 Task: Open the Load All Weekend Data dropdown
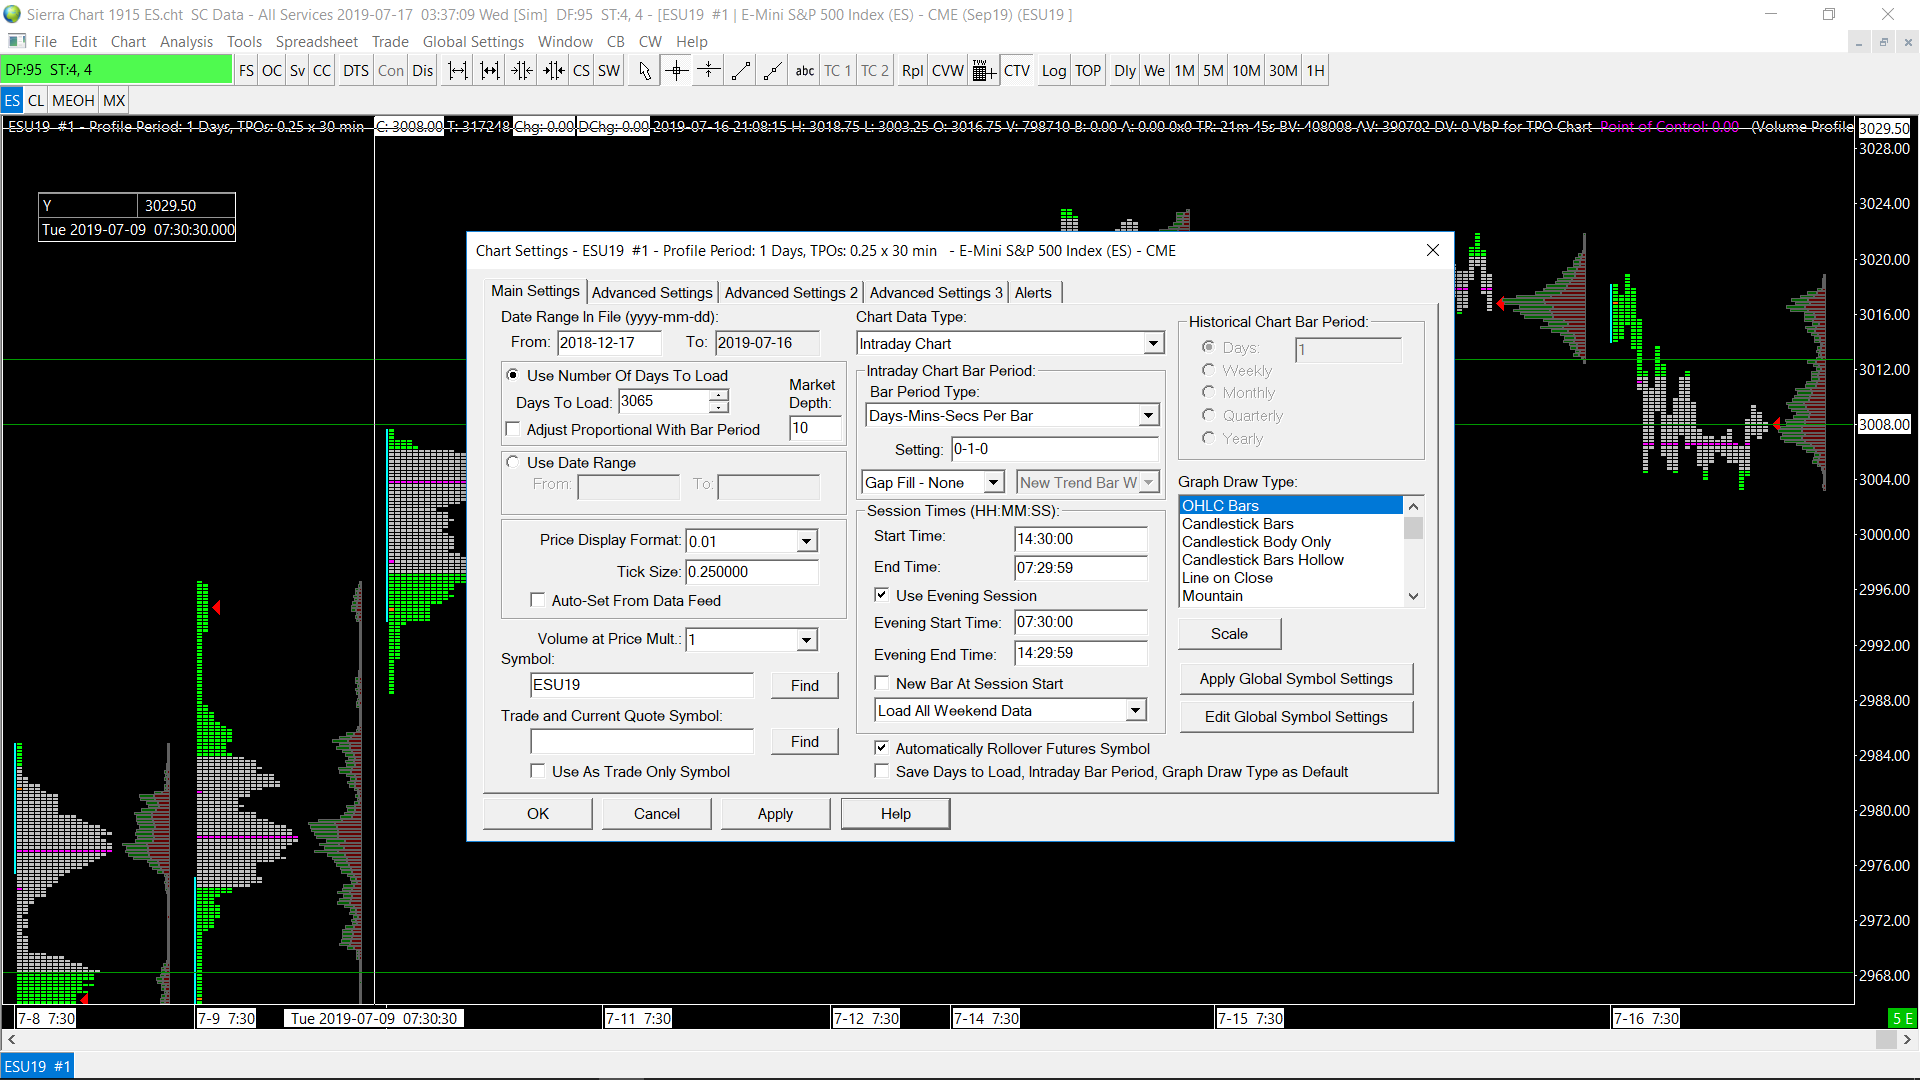1135,710
